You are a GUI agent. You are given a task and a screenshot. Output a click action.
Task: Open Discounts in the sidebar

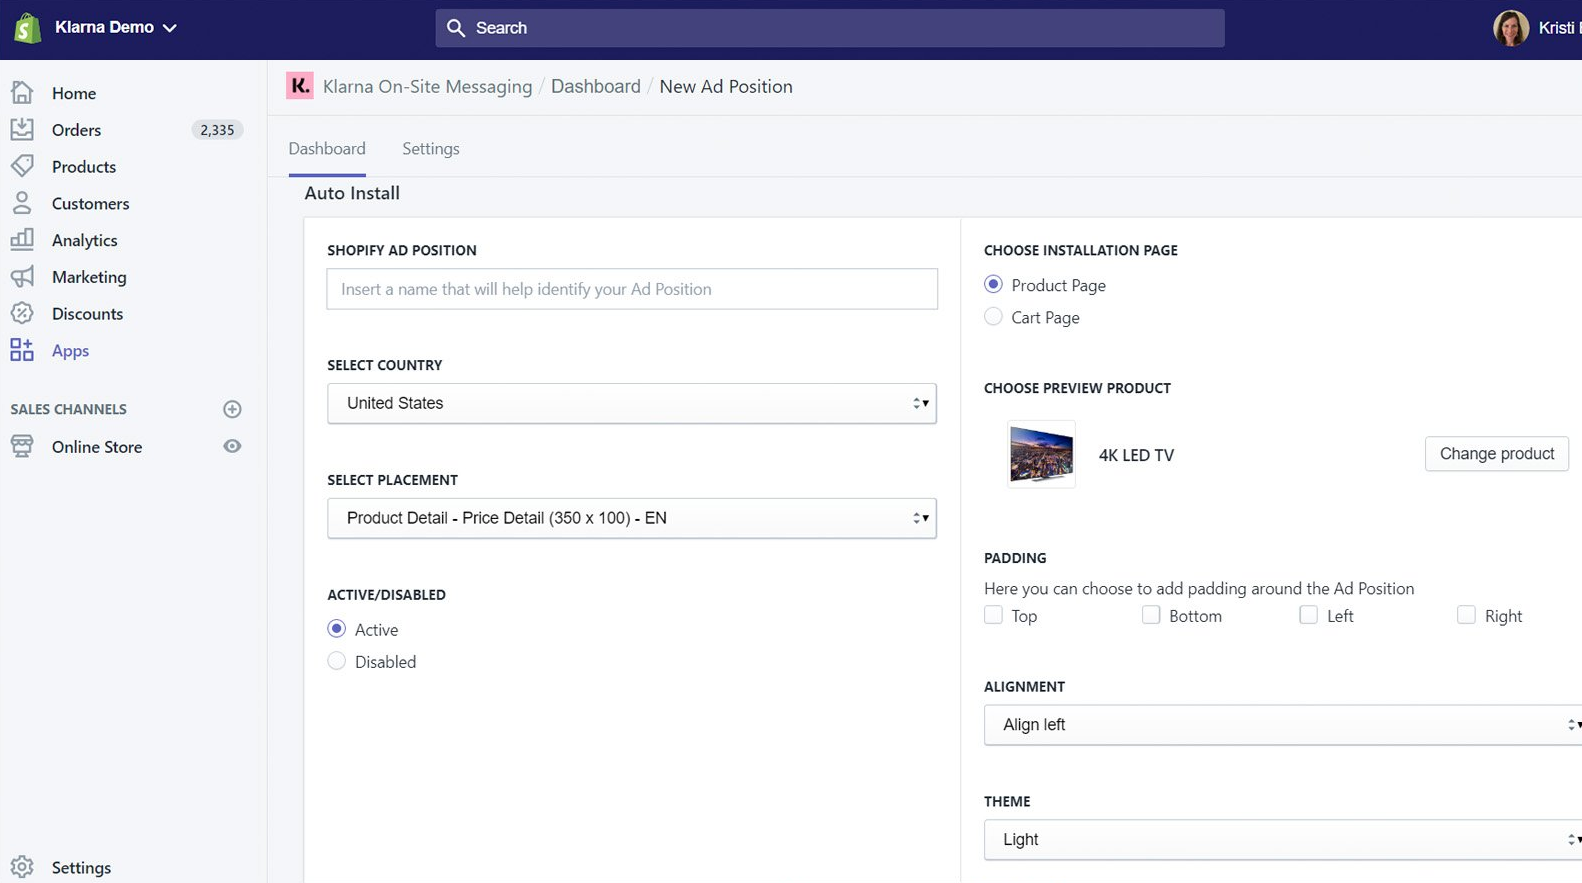[x=87, y=314]
